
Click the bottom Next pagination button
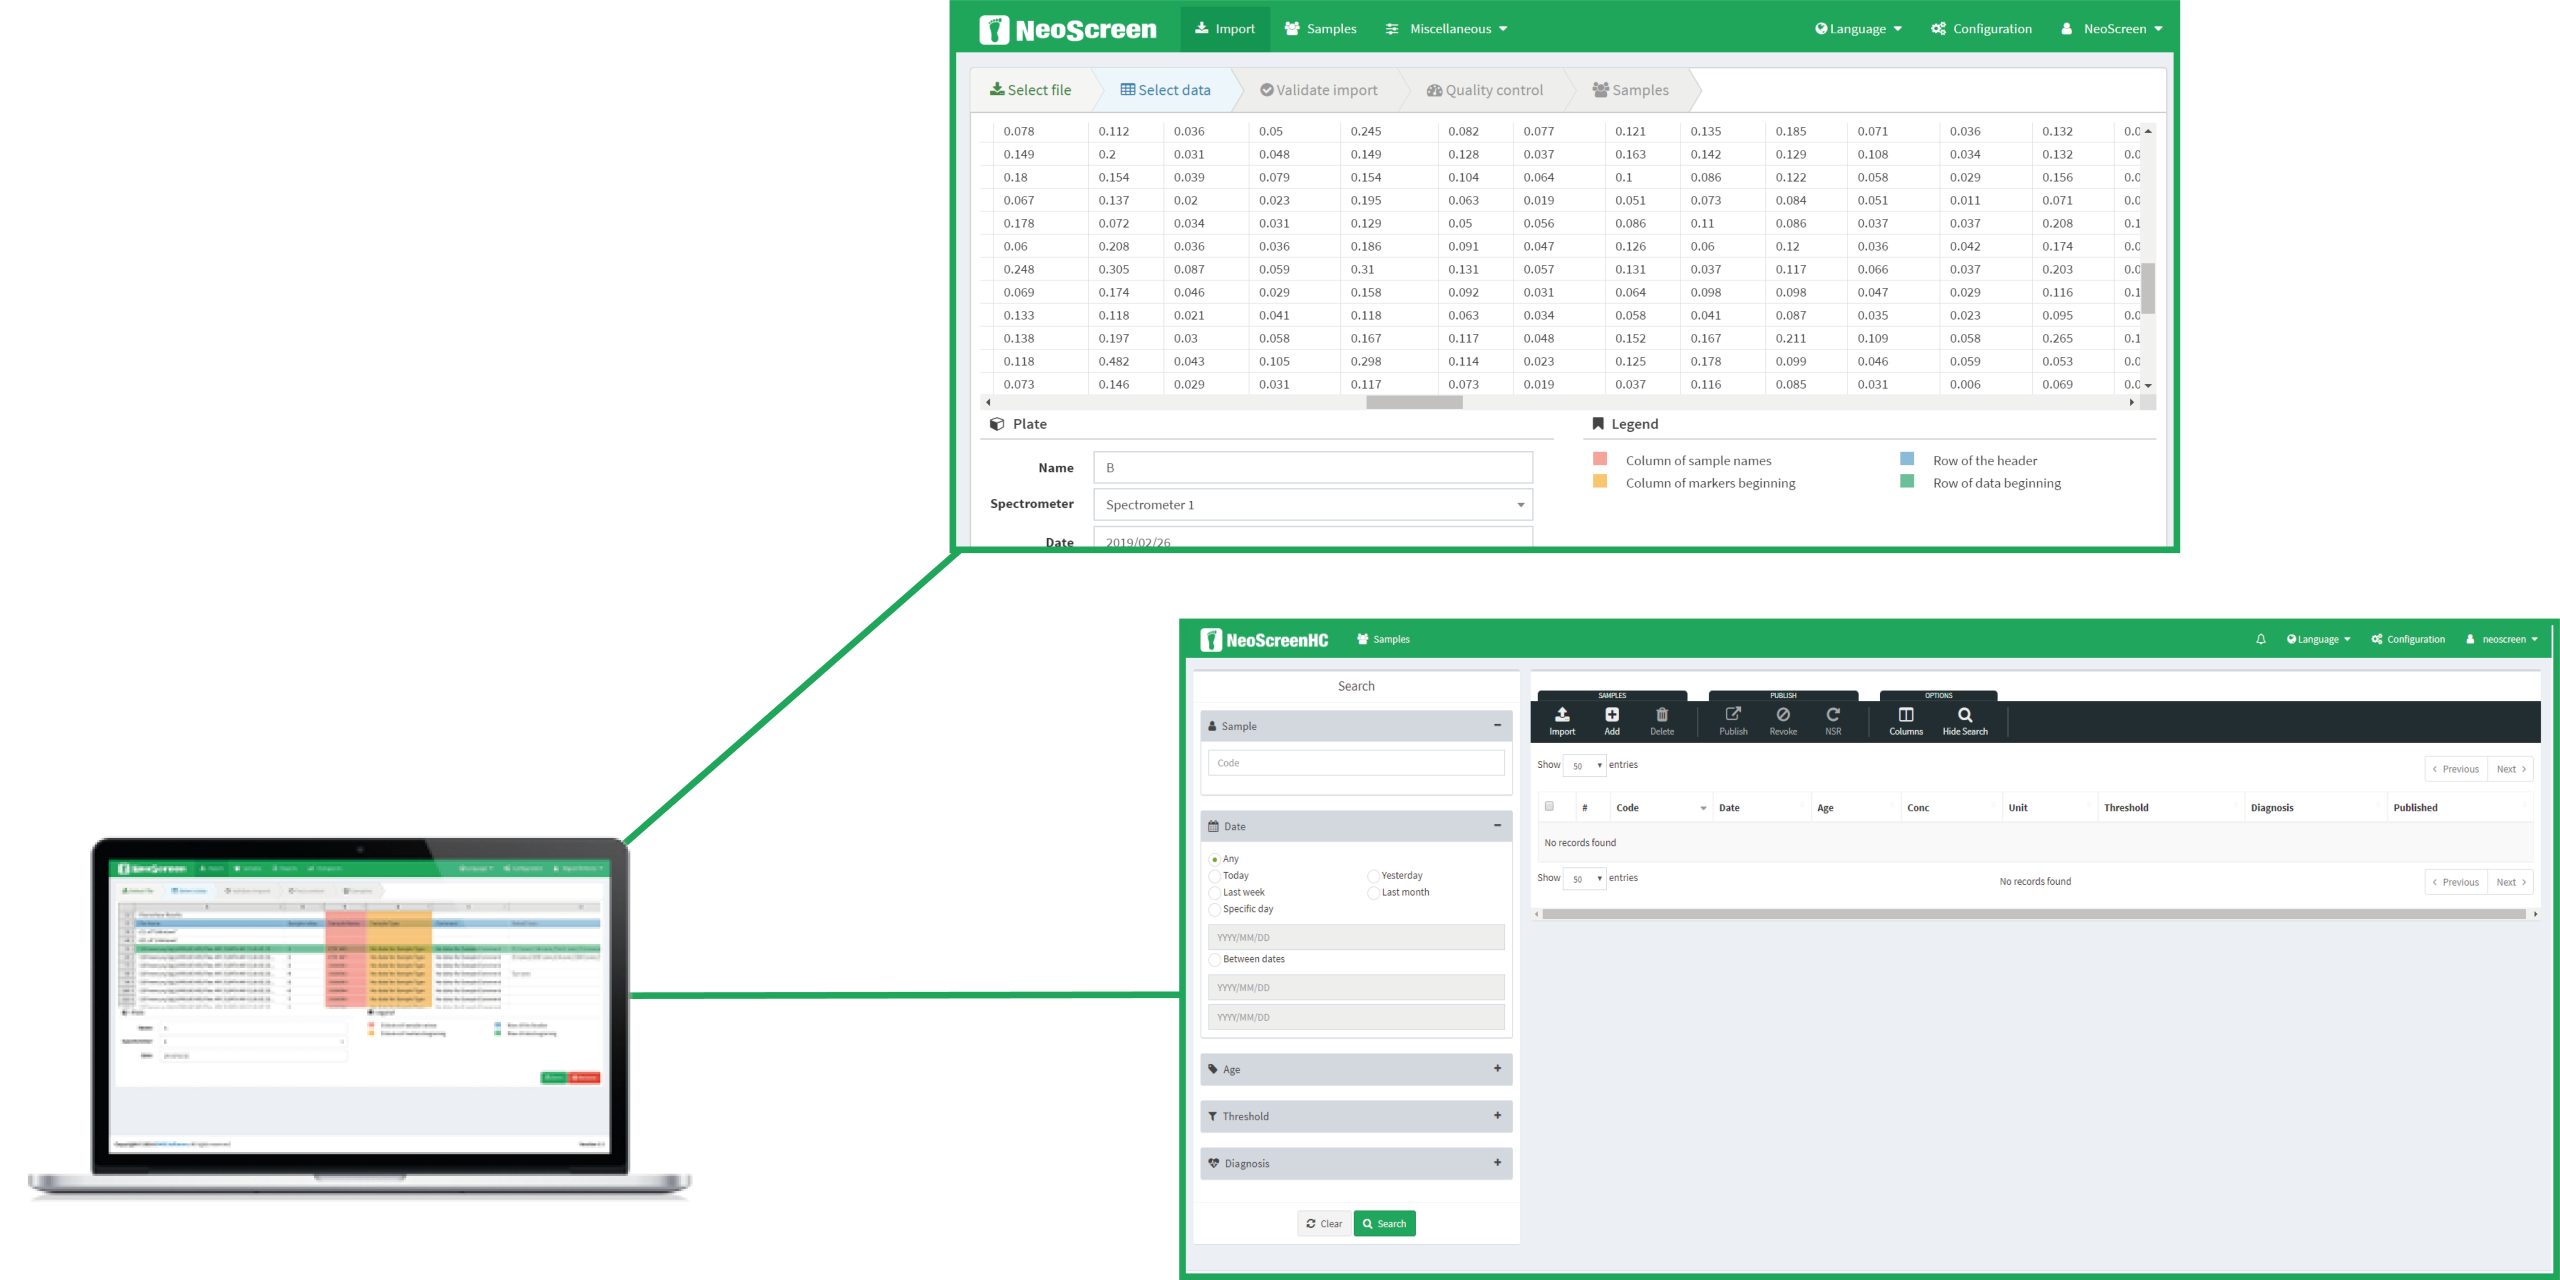[x=2510, y=883]
